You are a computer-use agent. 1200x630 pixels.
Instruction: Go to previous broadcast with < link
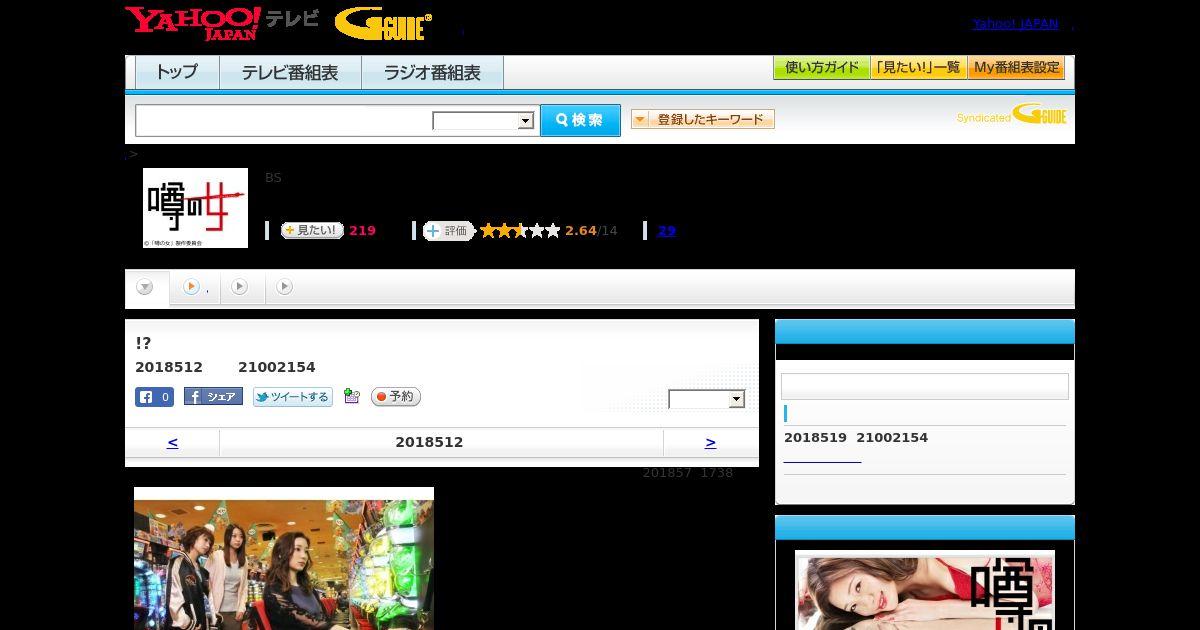(x=172, y=442)
